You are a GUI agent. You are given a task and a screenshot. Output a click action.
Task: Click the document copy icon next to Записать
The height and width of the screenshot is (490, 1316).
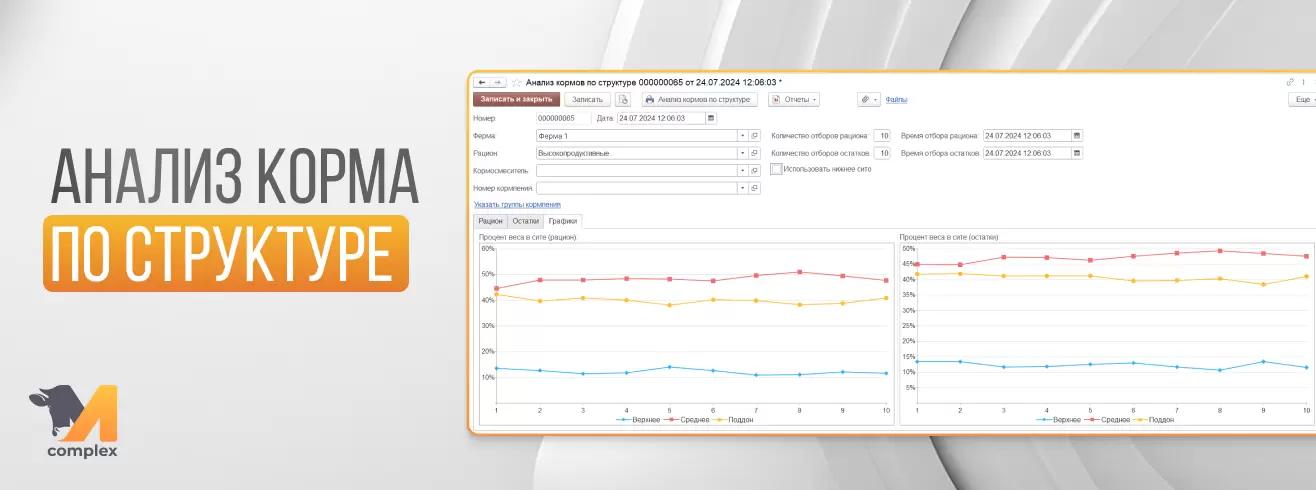point(623,100)
